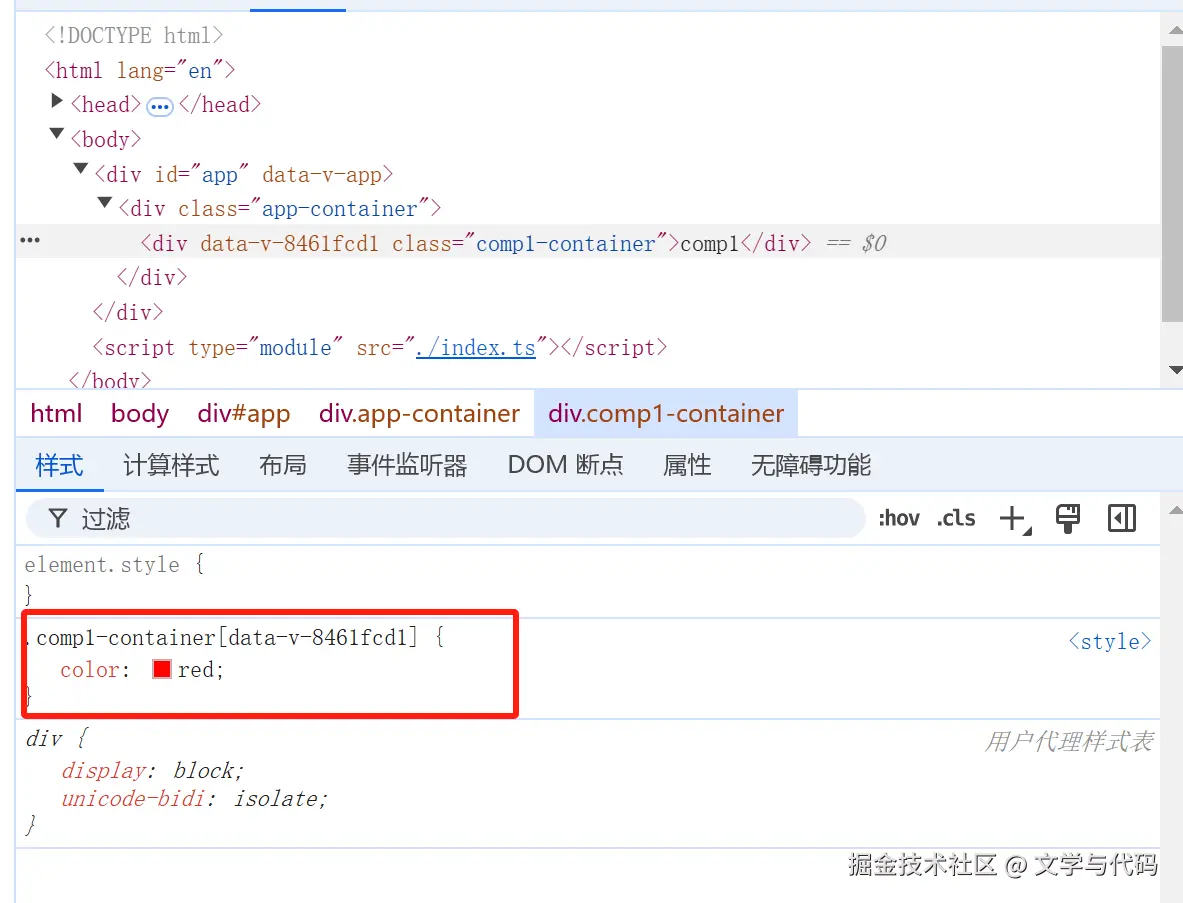The height and width of the screenshot is (903, 1183).
Task: Open the ./index.ts script link
Action: pos(475,348)
